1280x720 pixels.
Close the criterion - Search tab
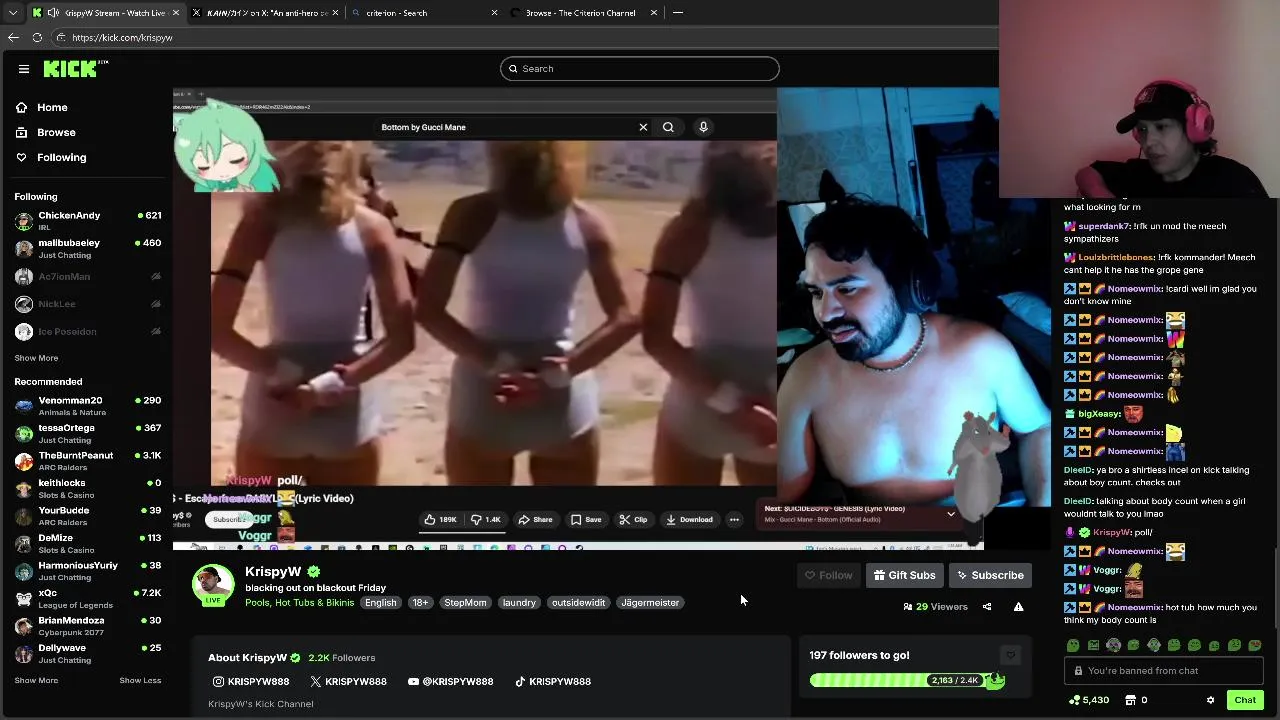(x=494, y=13)
